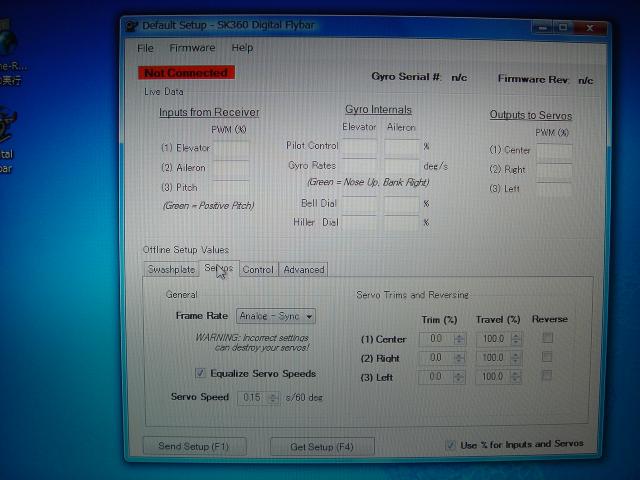
Task: Click the Center servo Trim value field
Action: [x=436, y=339]
